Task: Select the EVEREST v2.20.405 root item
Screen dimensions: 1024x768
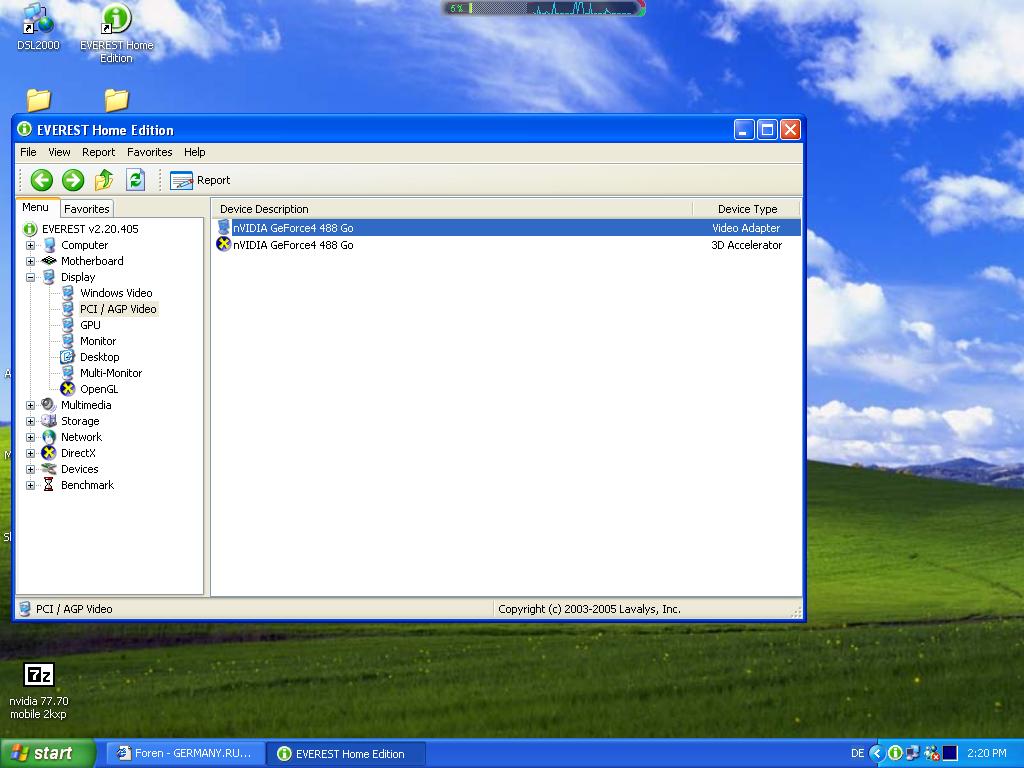Action: click(x=90, y=229)
